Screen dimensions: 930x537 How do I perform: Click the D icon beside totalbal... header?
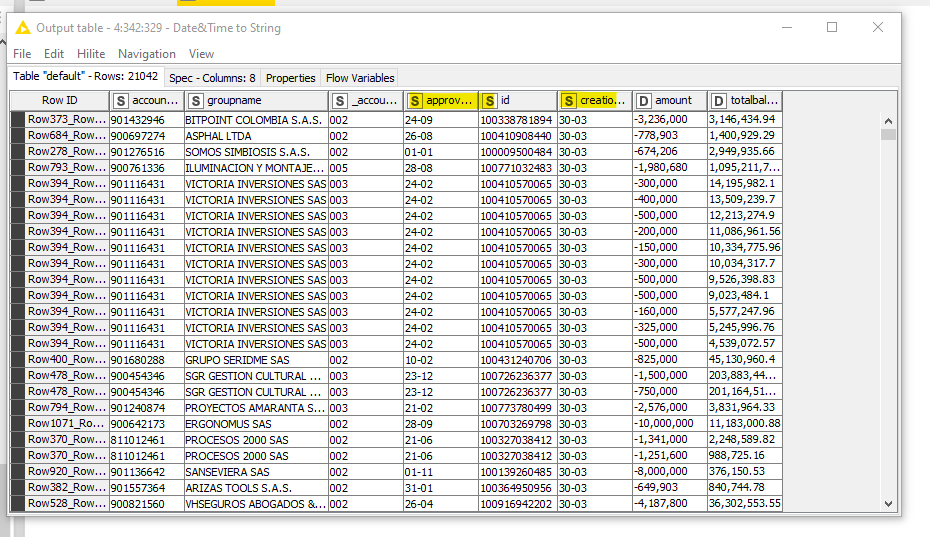[719, 101]
